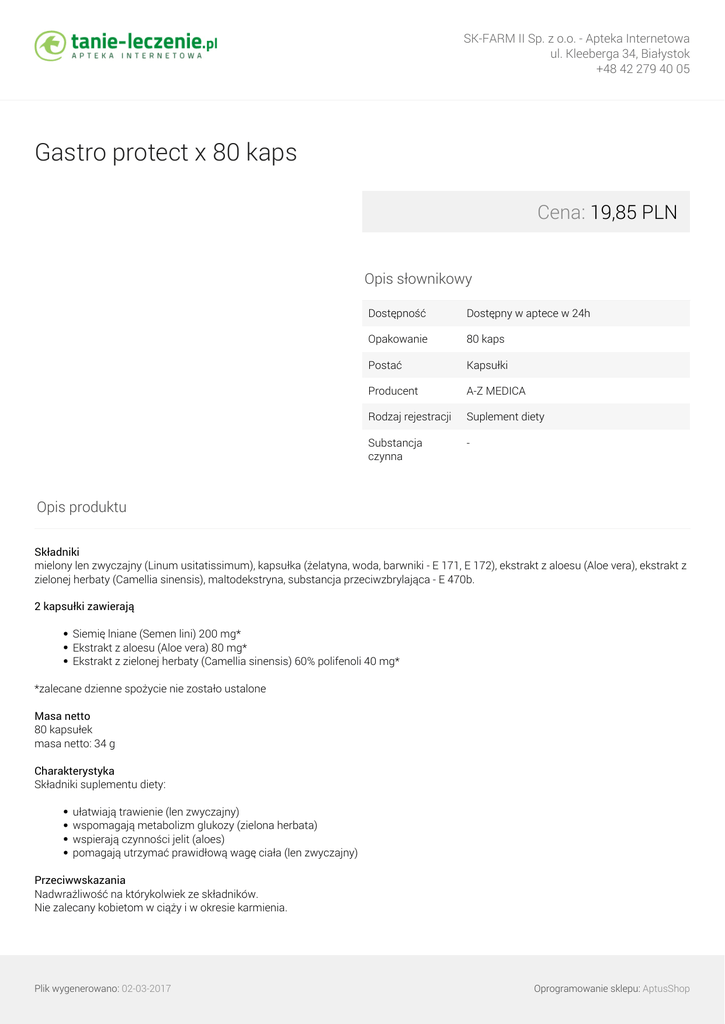
Task: Click the phone number +48 42 279 40 05
Action: pos(642,69)
